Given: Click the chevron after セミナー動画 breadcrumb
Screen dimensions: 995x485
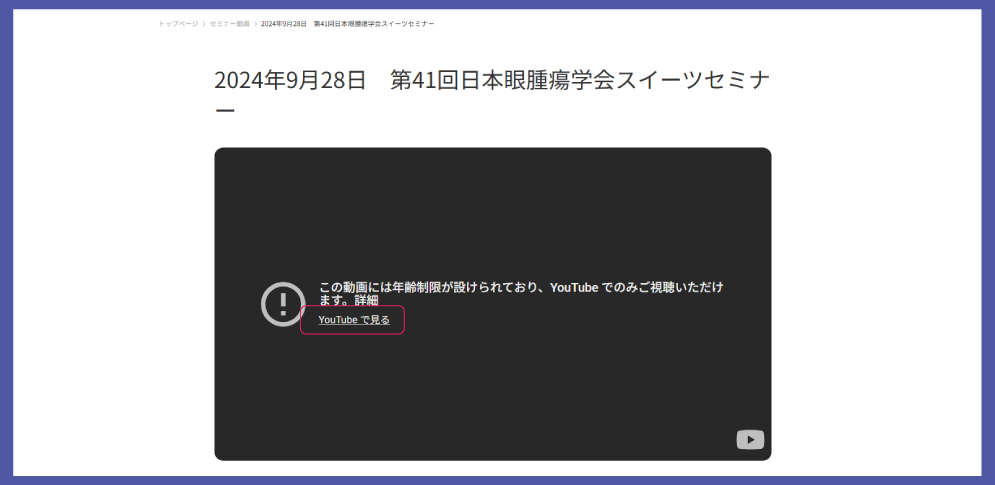Looking at the screenshot, I should (x=255, y=23).
